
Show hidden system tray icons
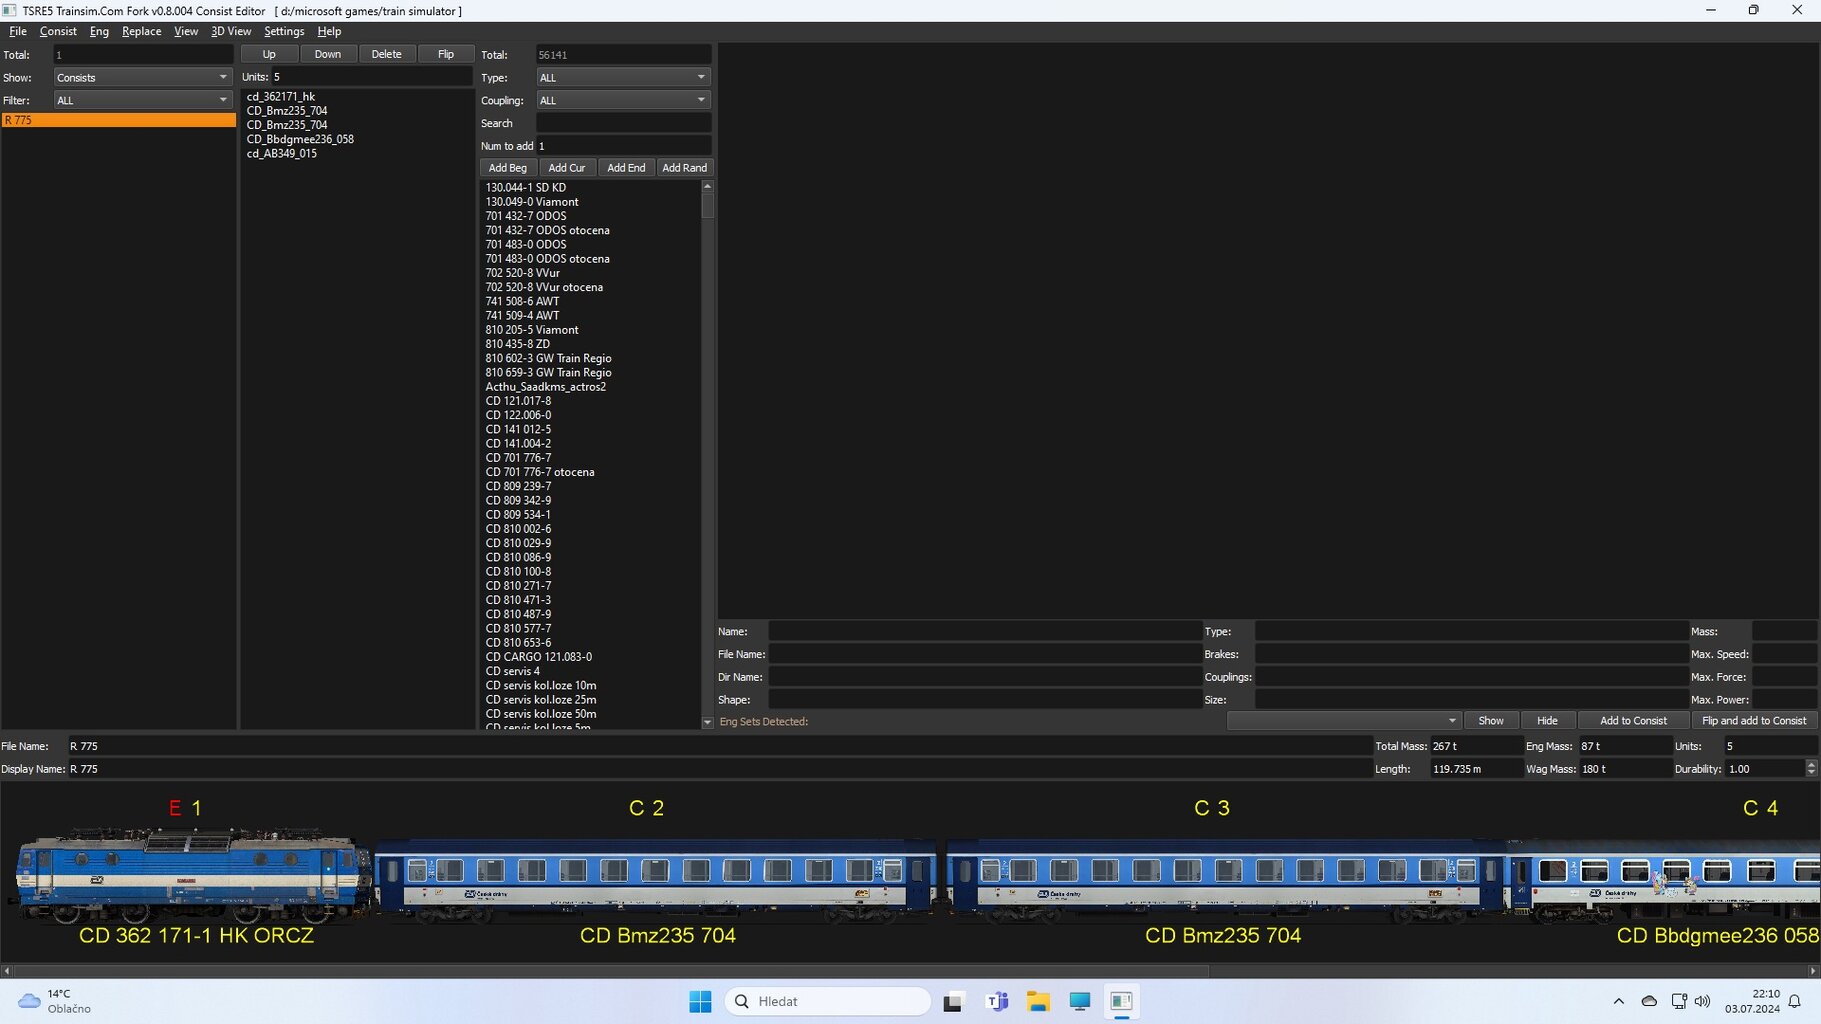[1619, 1001]
